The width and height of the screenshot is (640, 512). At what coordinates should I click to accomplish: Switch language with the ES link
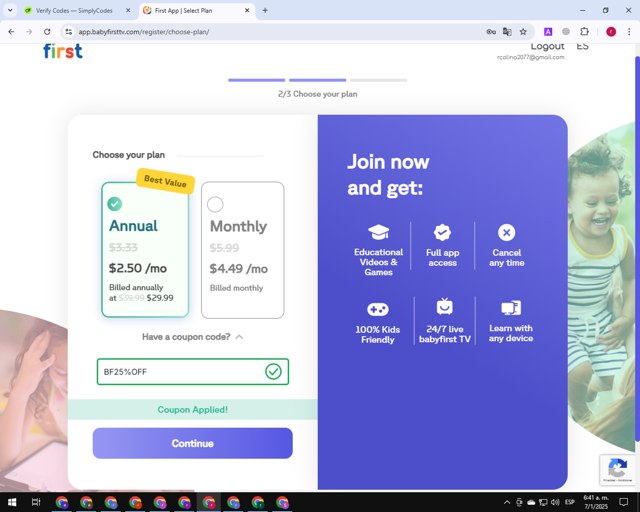582,47
